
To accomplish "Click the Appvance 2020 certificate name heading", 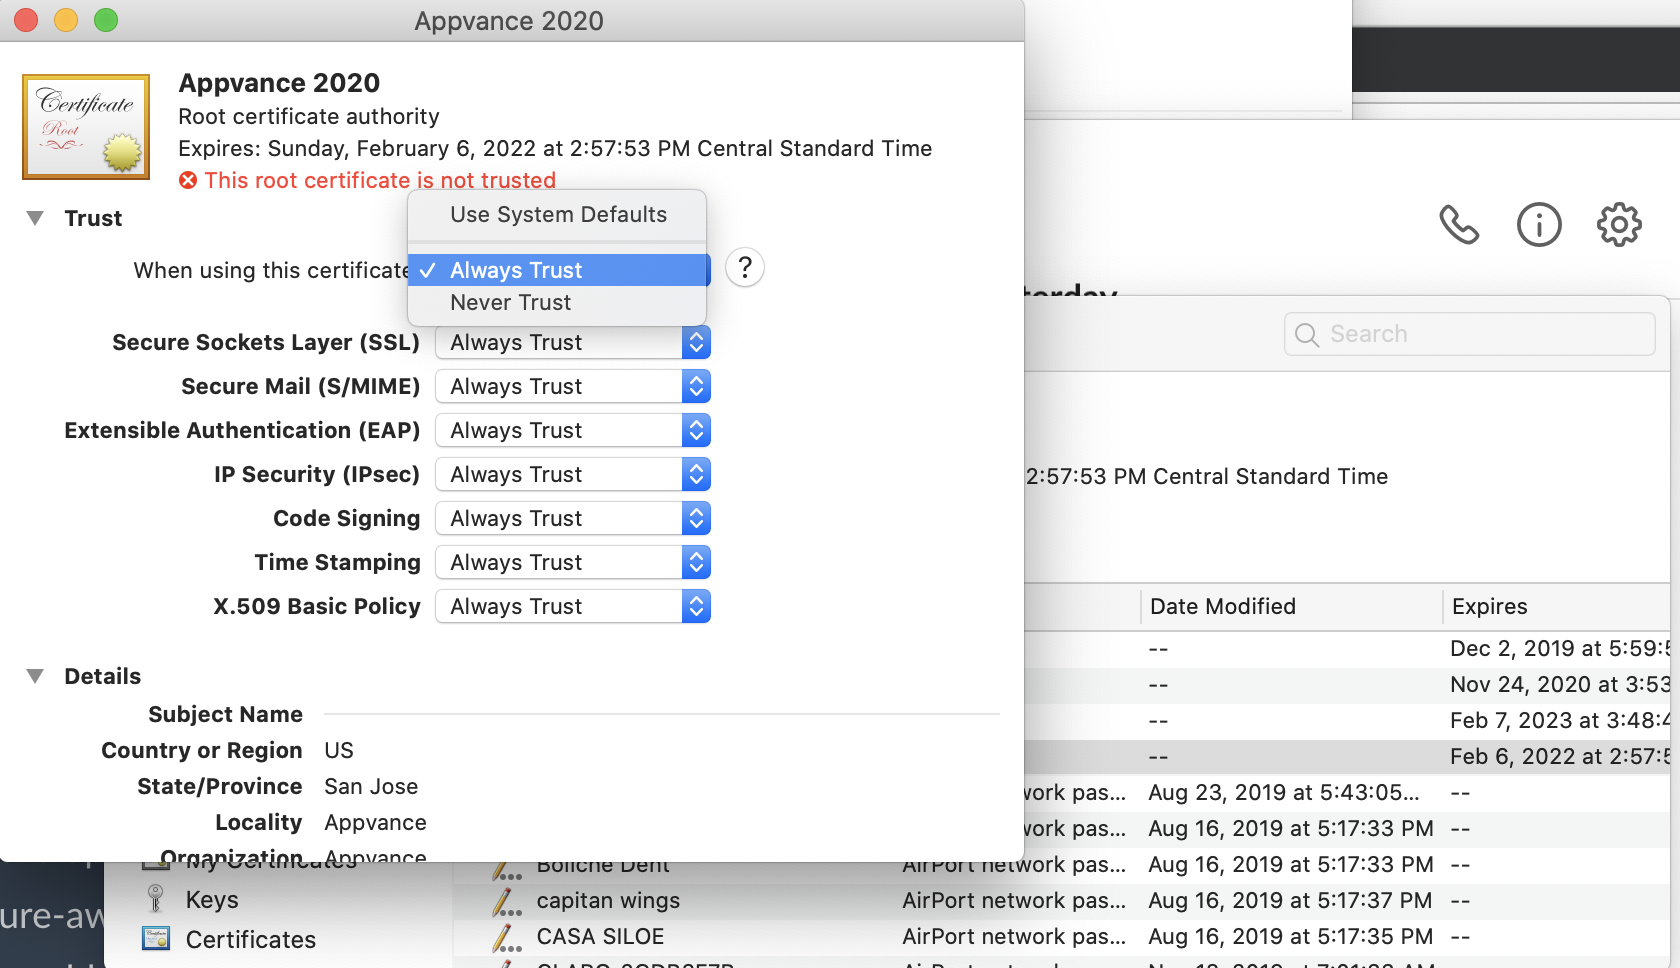I will pos(279,83).
